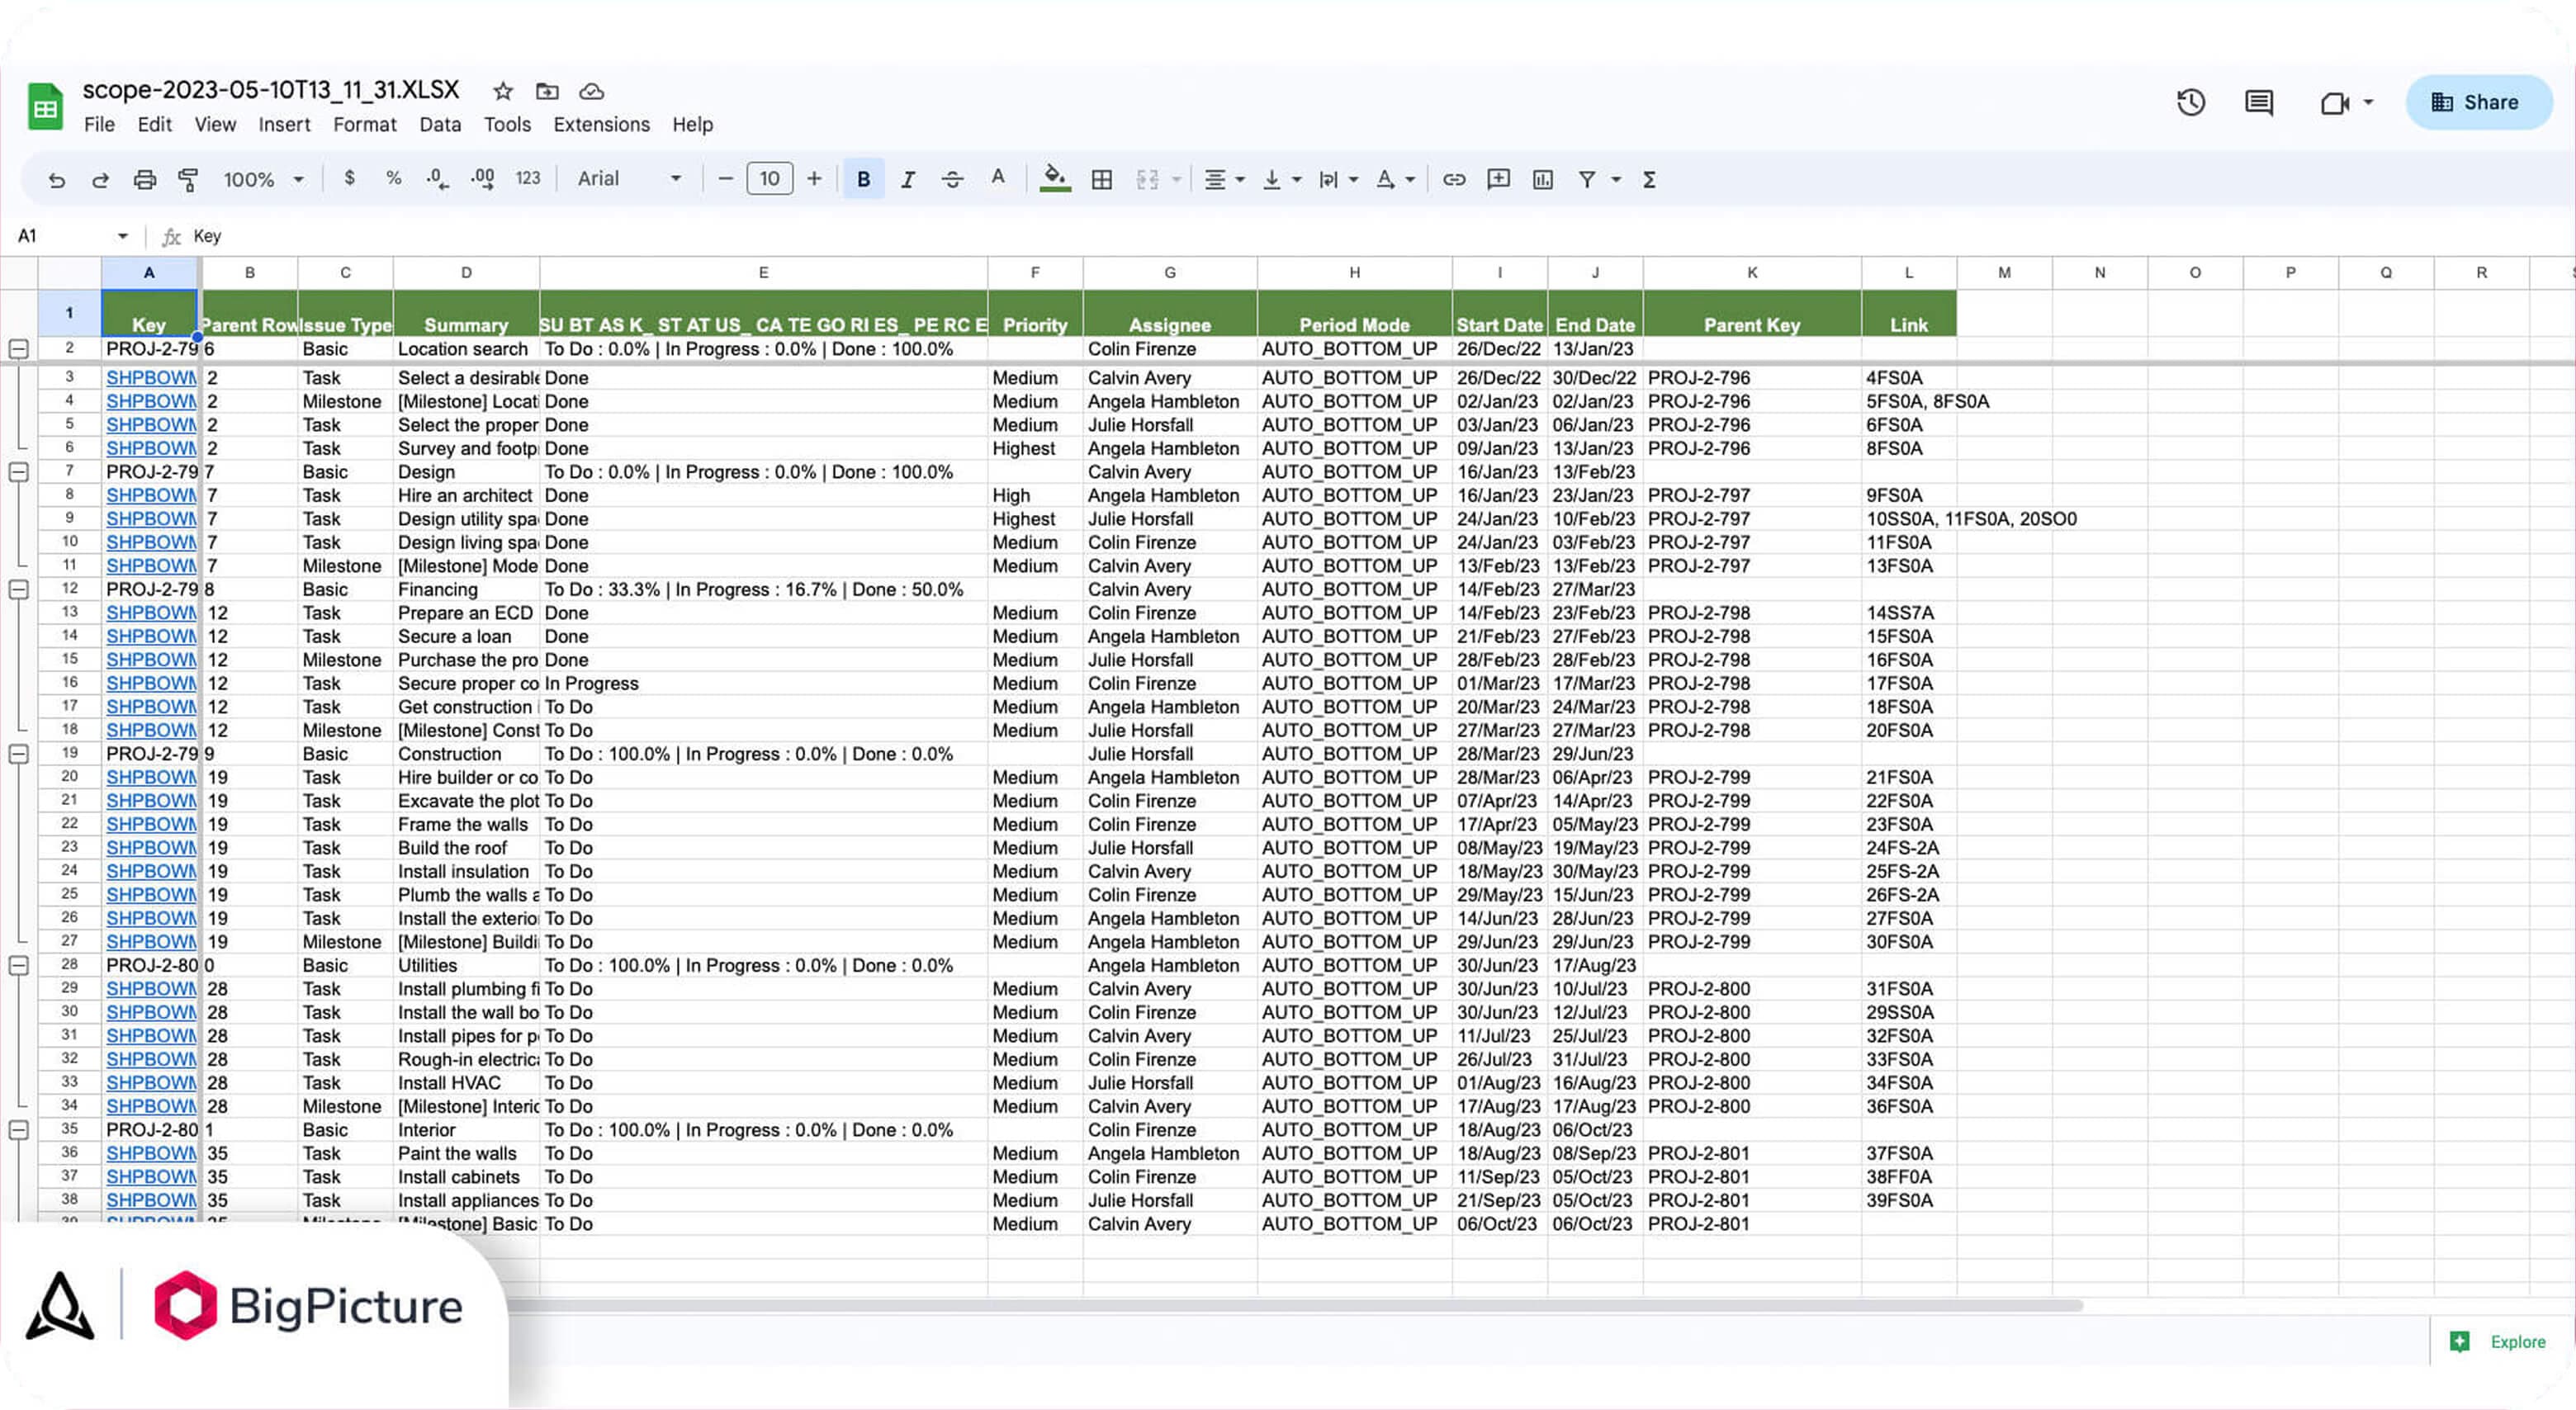This screenshot has height=1410, width=2576.
Task: Toggle italic formatting
Action: click(x=908, y=180)
